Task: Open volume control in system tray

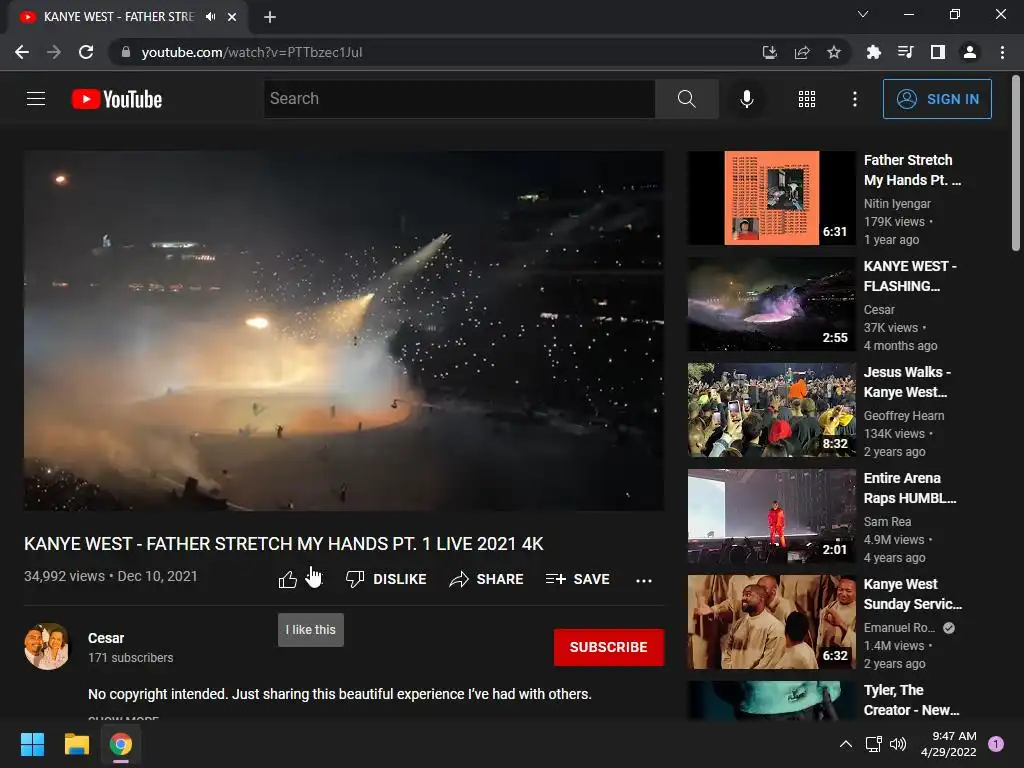Action: (898, 744)
